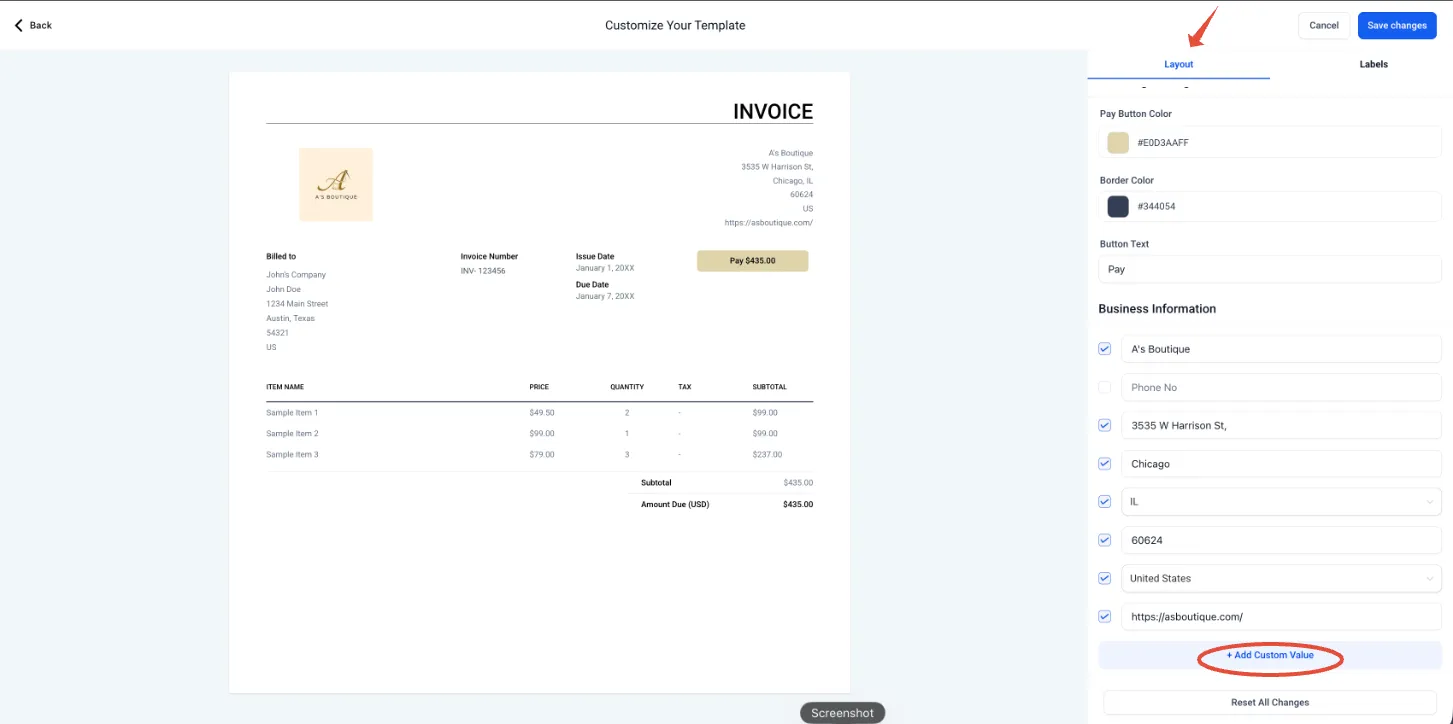The height and width of the screenshot is (724, 1453).
Task: Add a custom value field
Action: pyautogui.click(x=1270, y=655)
